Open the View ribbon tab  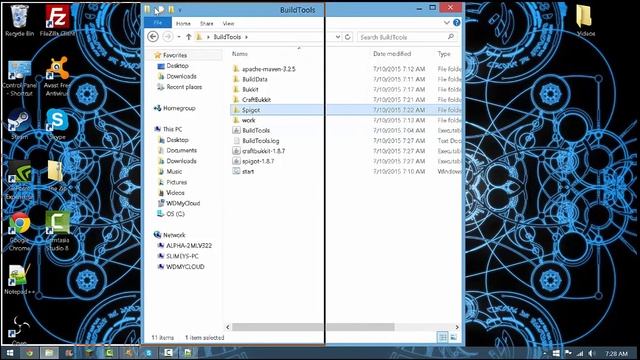pyautogui.click(x=228, y=23)
